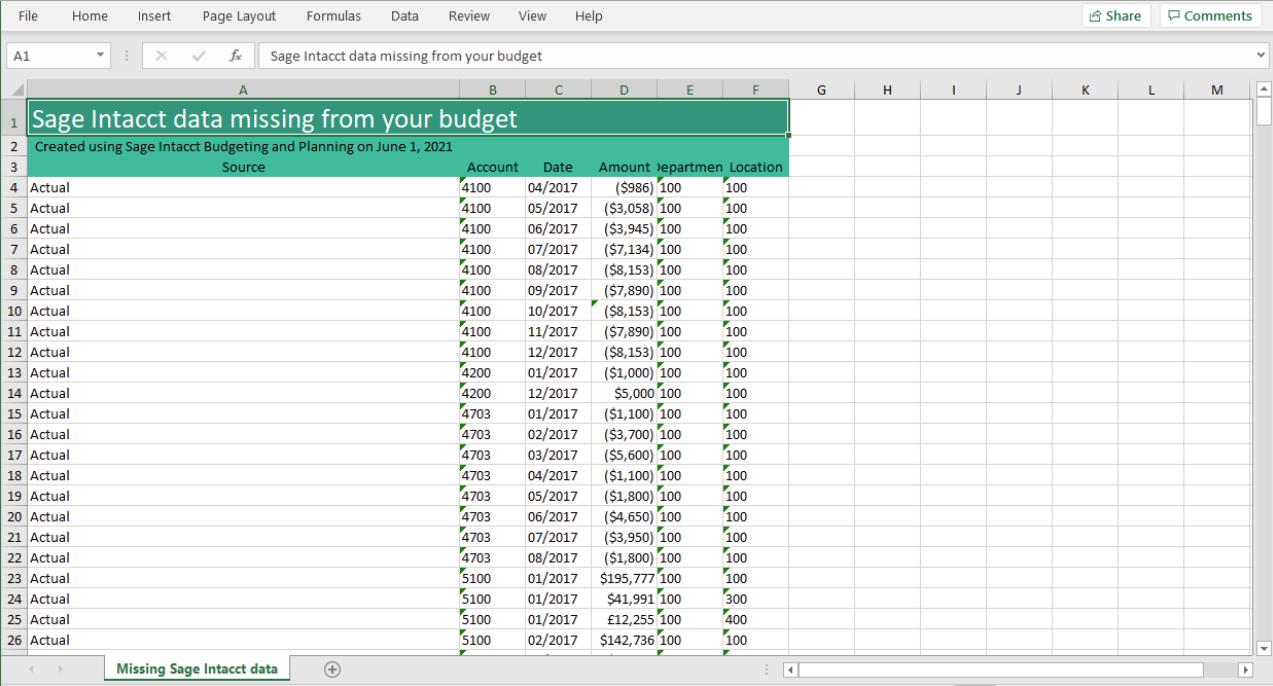1273x686 pixels.
Task: Open the Review tab
Action: (469, 16)
